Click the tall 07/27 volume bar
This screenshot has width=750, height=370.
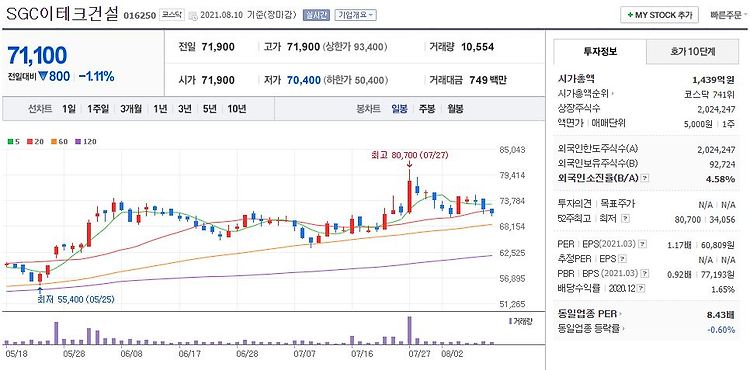click(x=409, y=330)
